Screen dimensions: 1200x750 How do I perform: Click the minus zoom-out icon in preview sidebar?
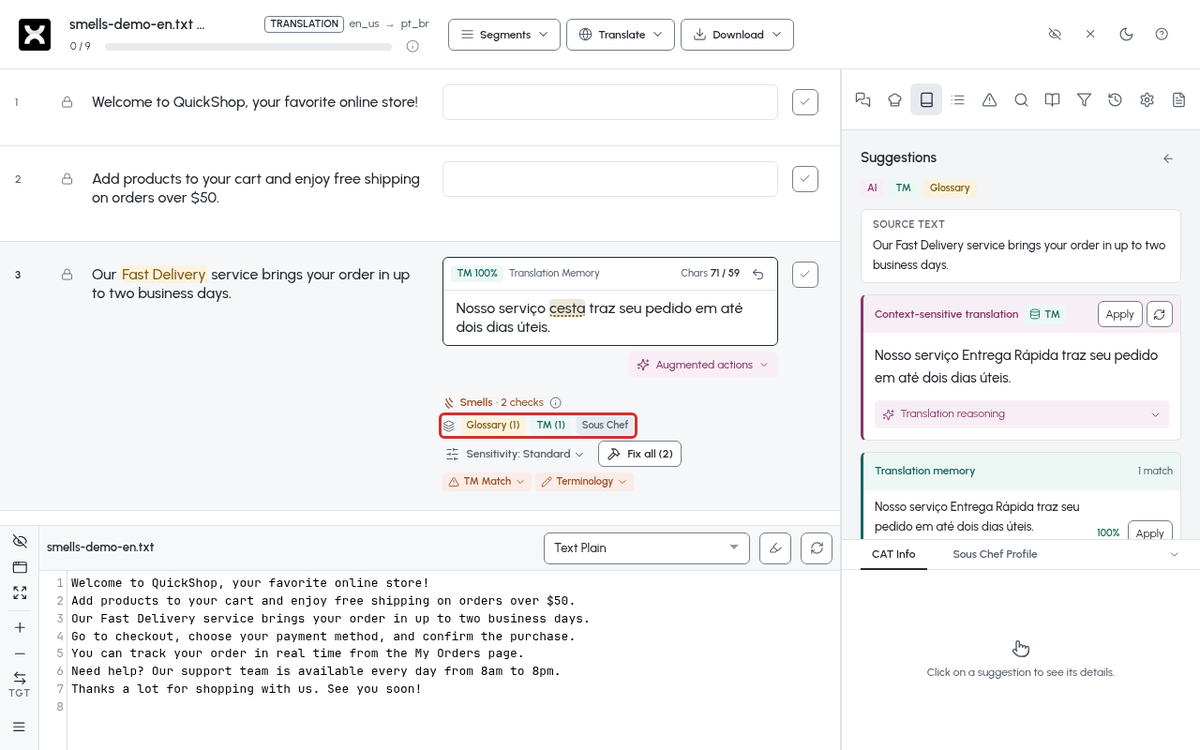(x=19, y=653)
